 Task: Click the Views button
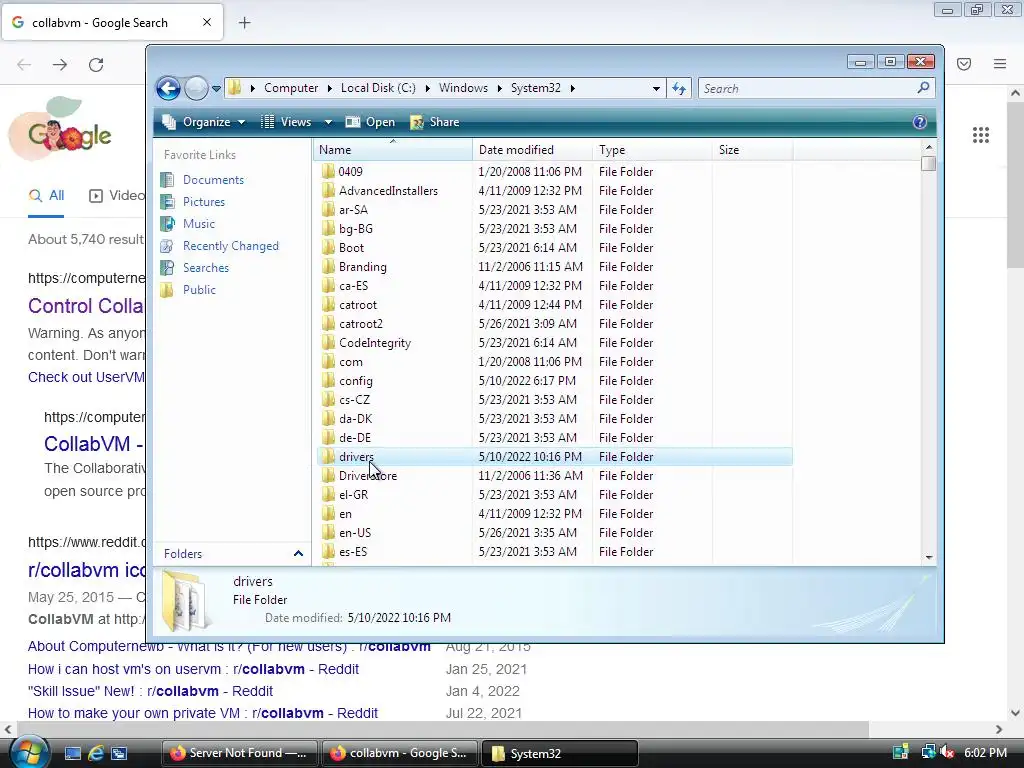(x=287, y=122)
